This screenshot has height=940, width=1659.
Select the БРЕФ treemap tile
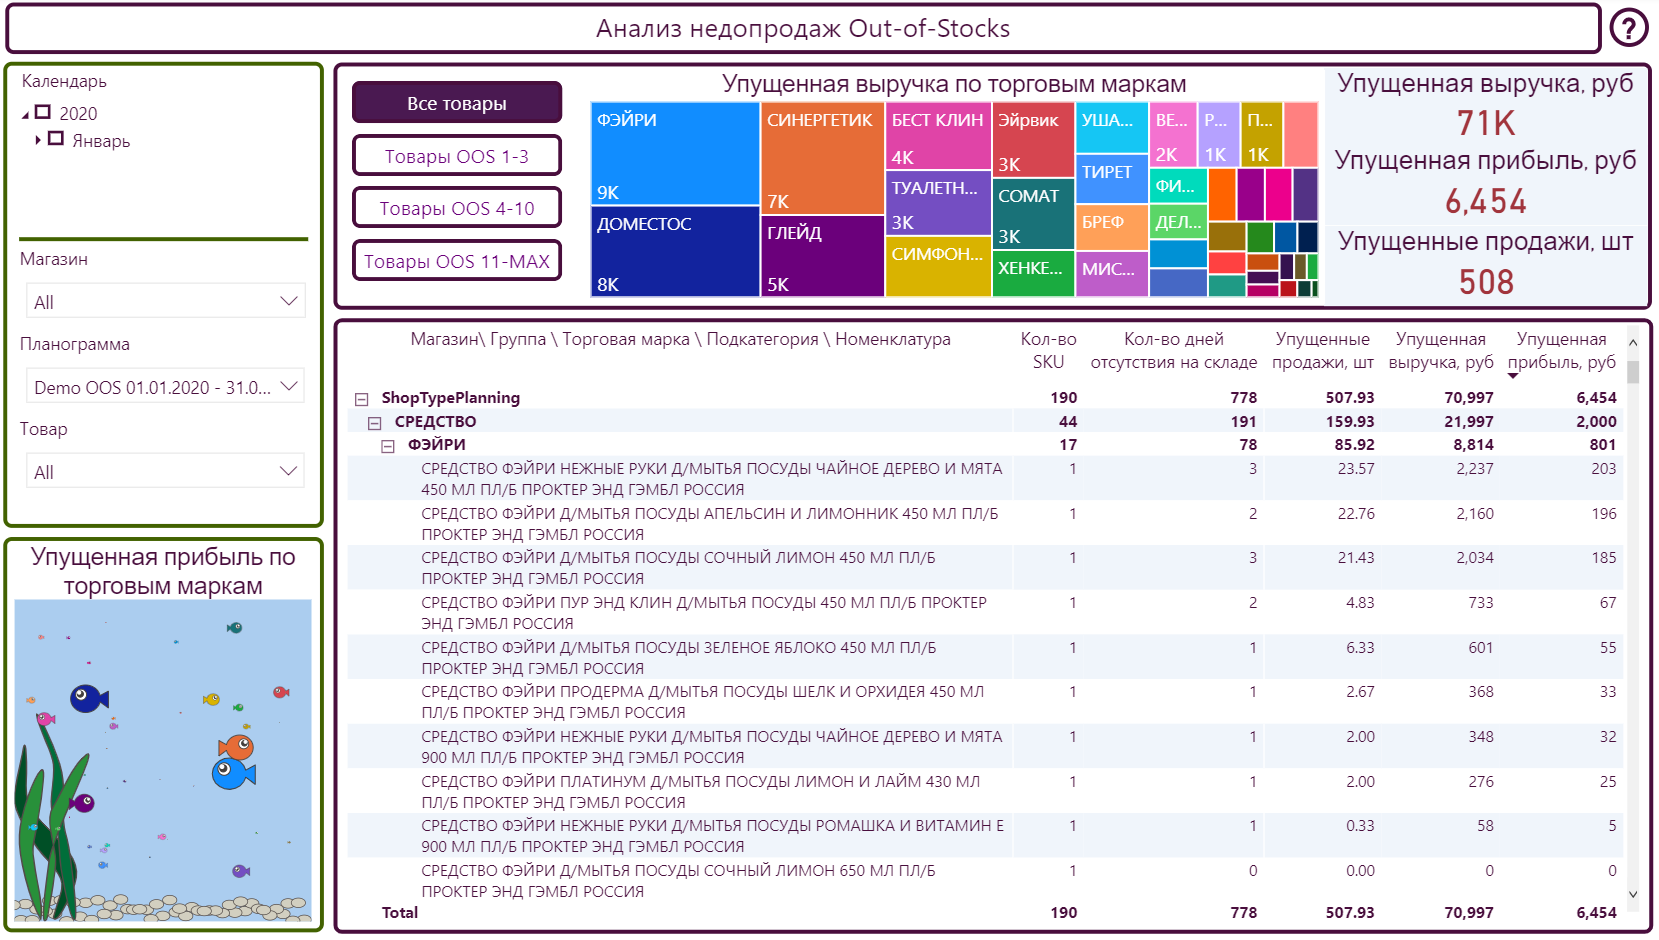click(x=1112, y=227)
